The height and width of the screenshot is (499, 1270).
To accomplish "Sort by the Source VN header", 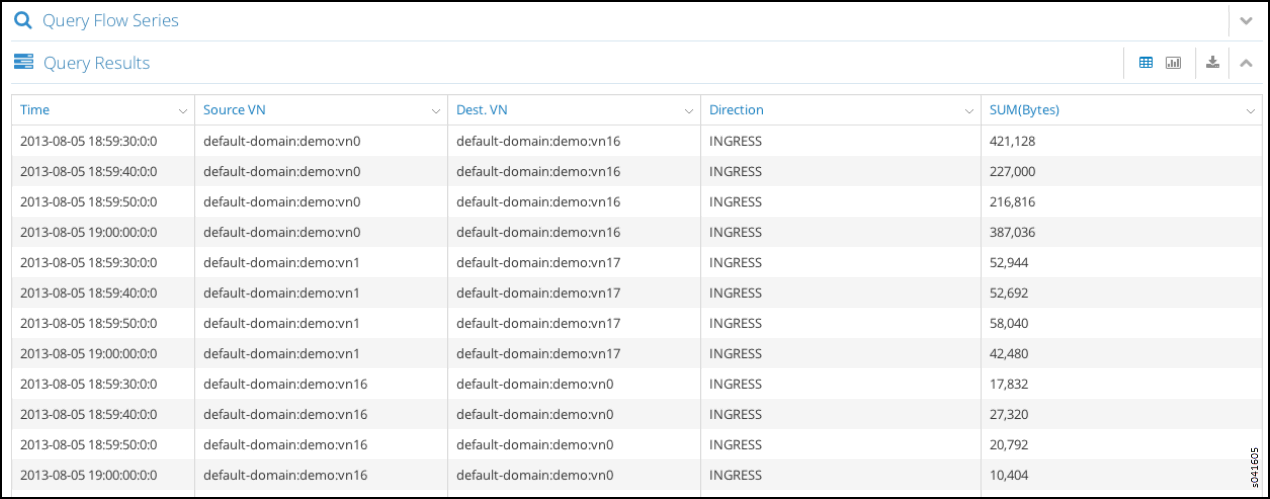I will [234, 110].
